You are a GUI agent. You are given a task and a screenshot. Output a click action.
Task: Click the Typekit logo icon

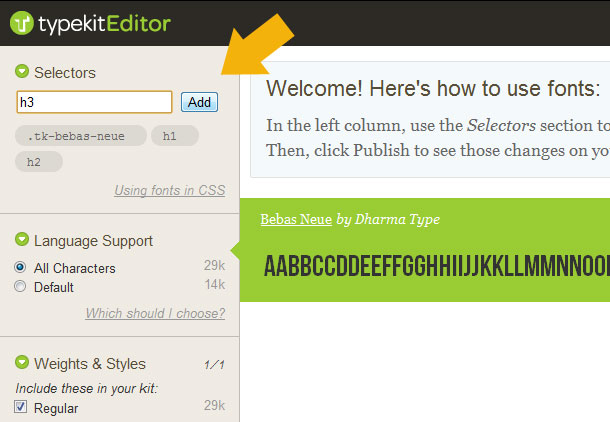pos(22,23)
